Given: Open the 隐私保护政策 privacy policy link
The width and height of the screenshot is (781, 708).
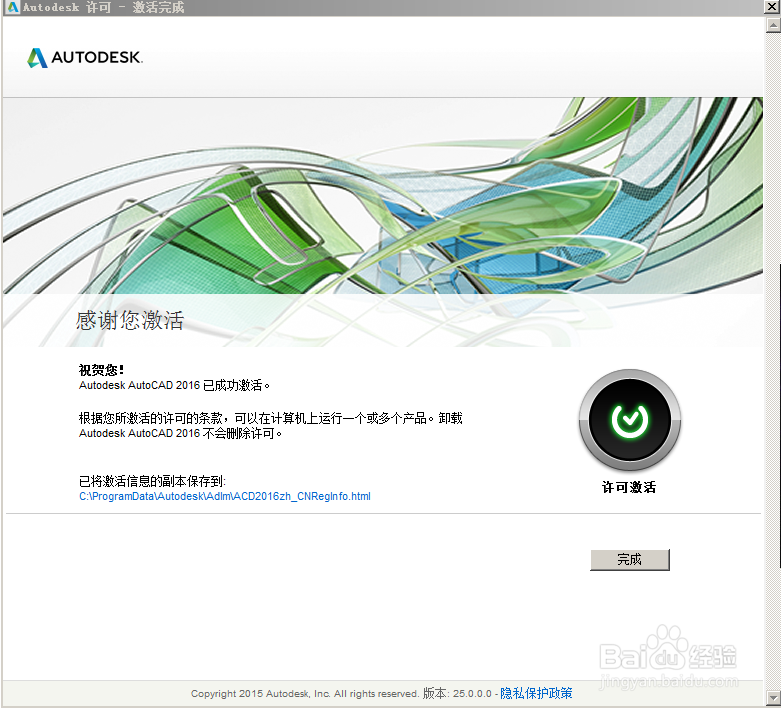Looking at the screenshot, I should tap(536, 693).
